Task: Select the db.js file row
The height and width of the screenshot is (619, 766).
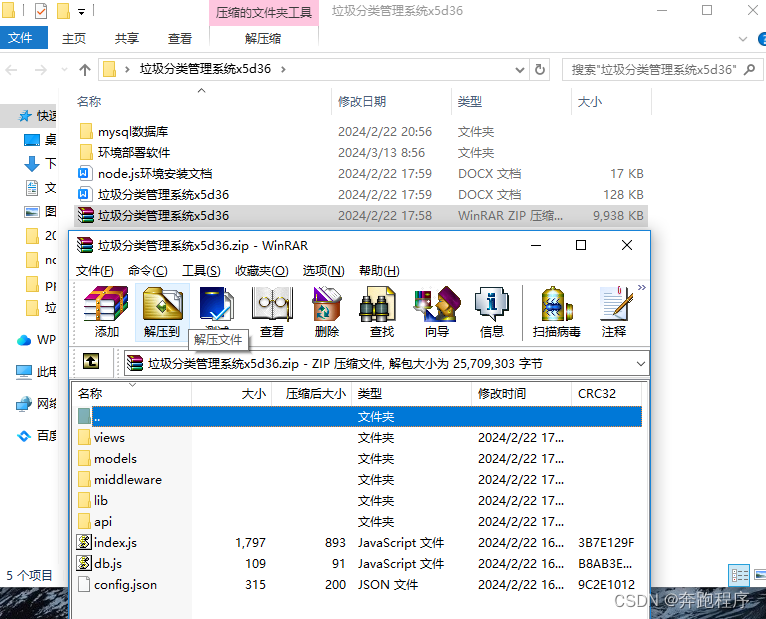Action: coord(359,563)
